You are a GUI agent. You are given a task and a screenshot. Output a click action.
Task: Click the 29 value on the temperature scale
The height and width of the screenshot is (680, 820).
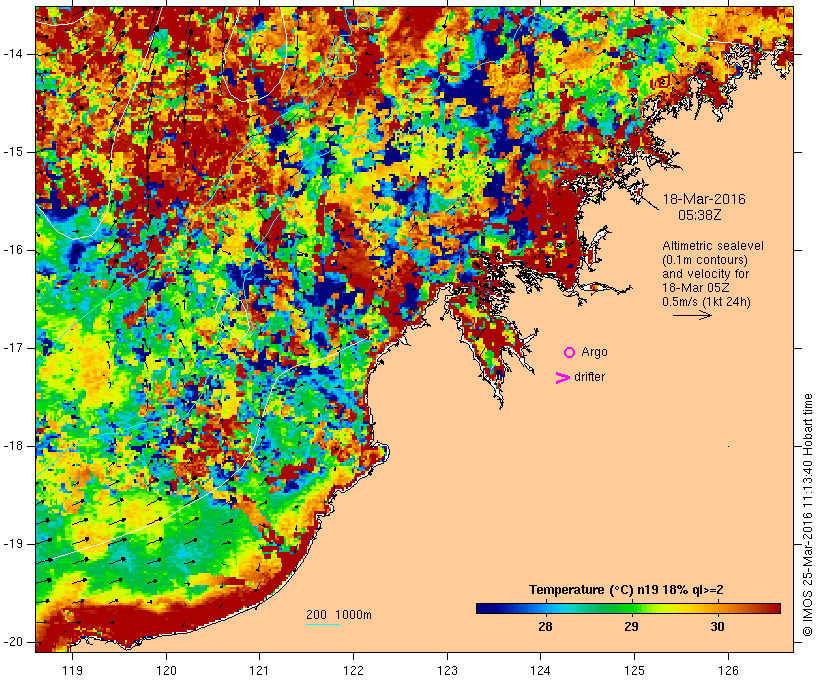point(631,627)
